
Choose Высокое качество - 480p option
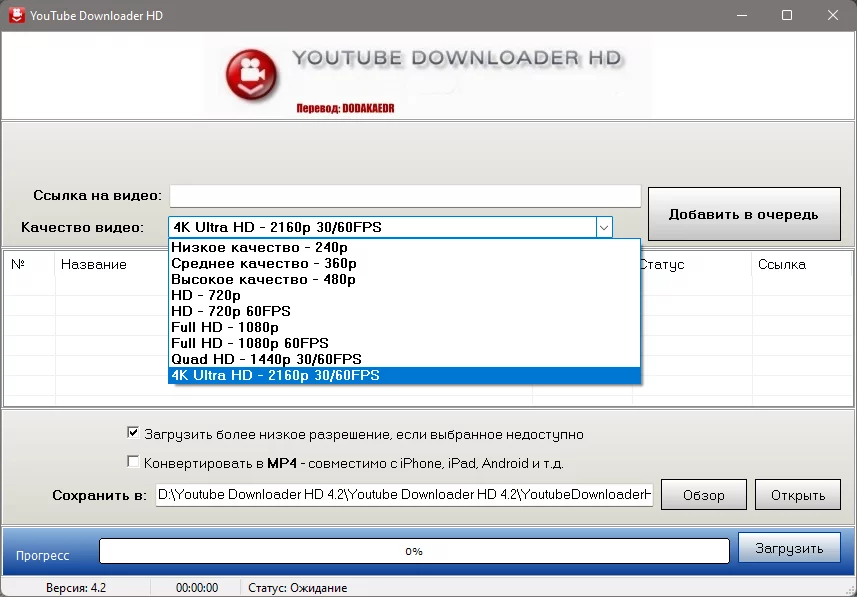(x=404, y=279)
